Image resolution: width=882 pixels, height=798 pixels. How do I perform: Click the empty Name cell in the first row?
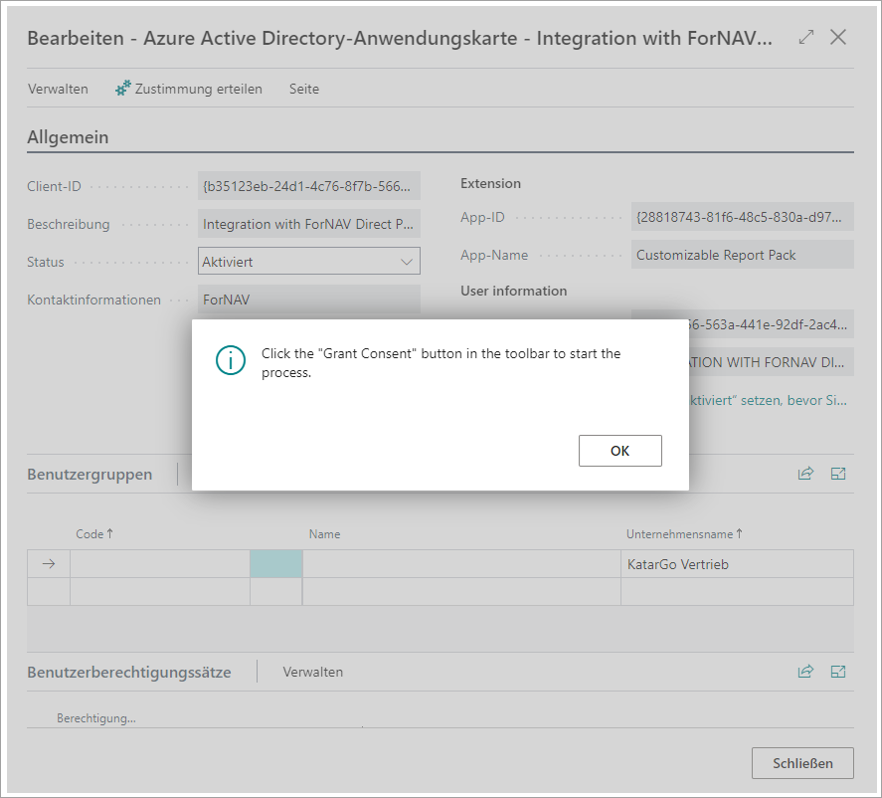[462, 564]
